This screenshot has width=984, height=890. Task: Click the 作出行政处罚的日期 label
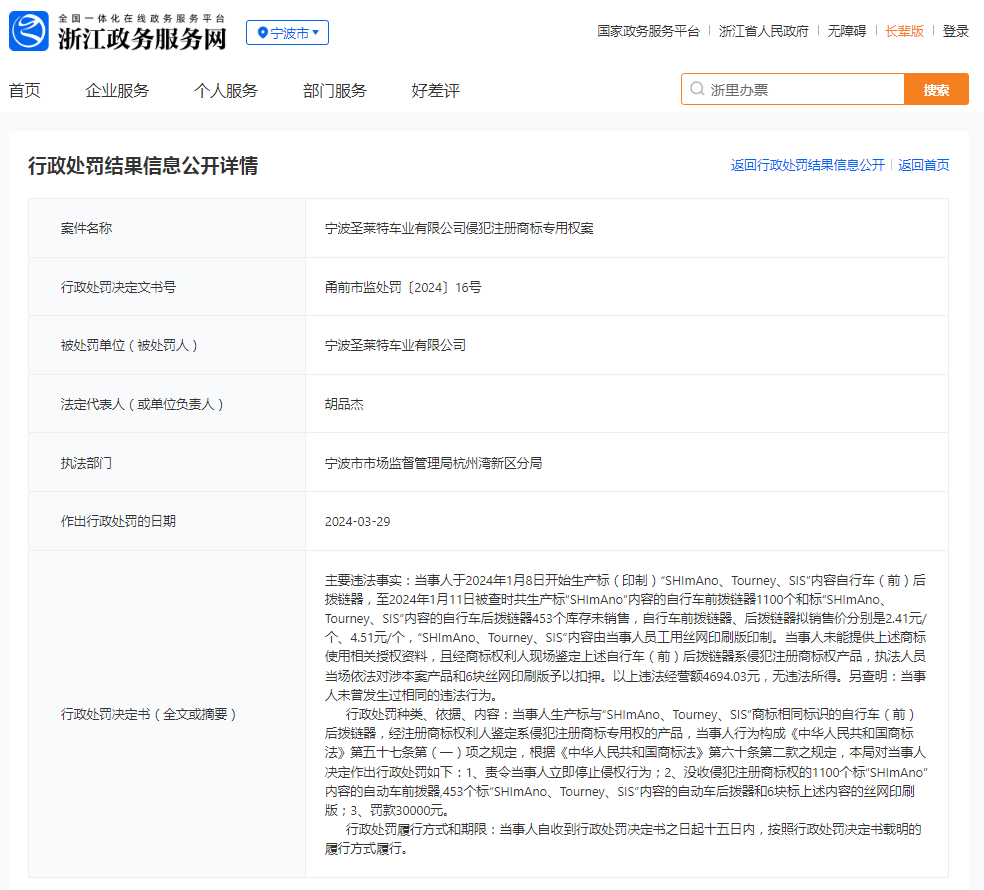click(x=118, y=521)
